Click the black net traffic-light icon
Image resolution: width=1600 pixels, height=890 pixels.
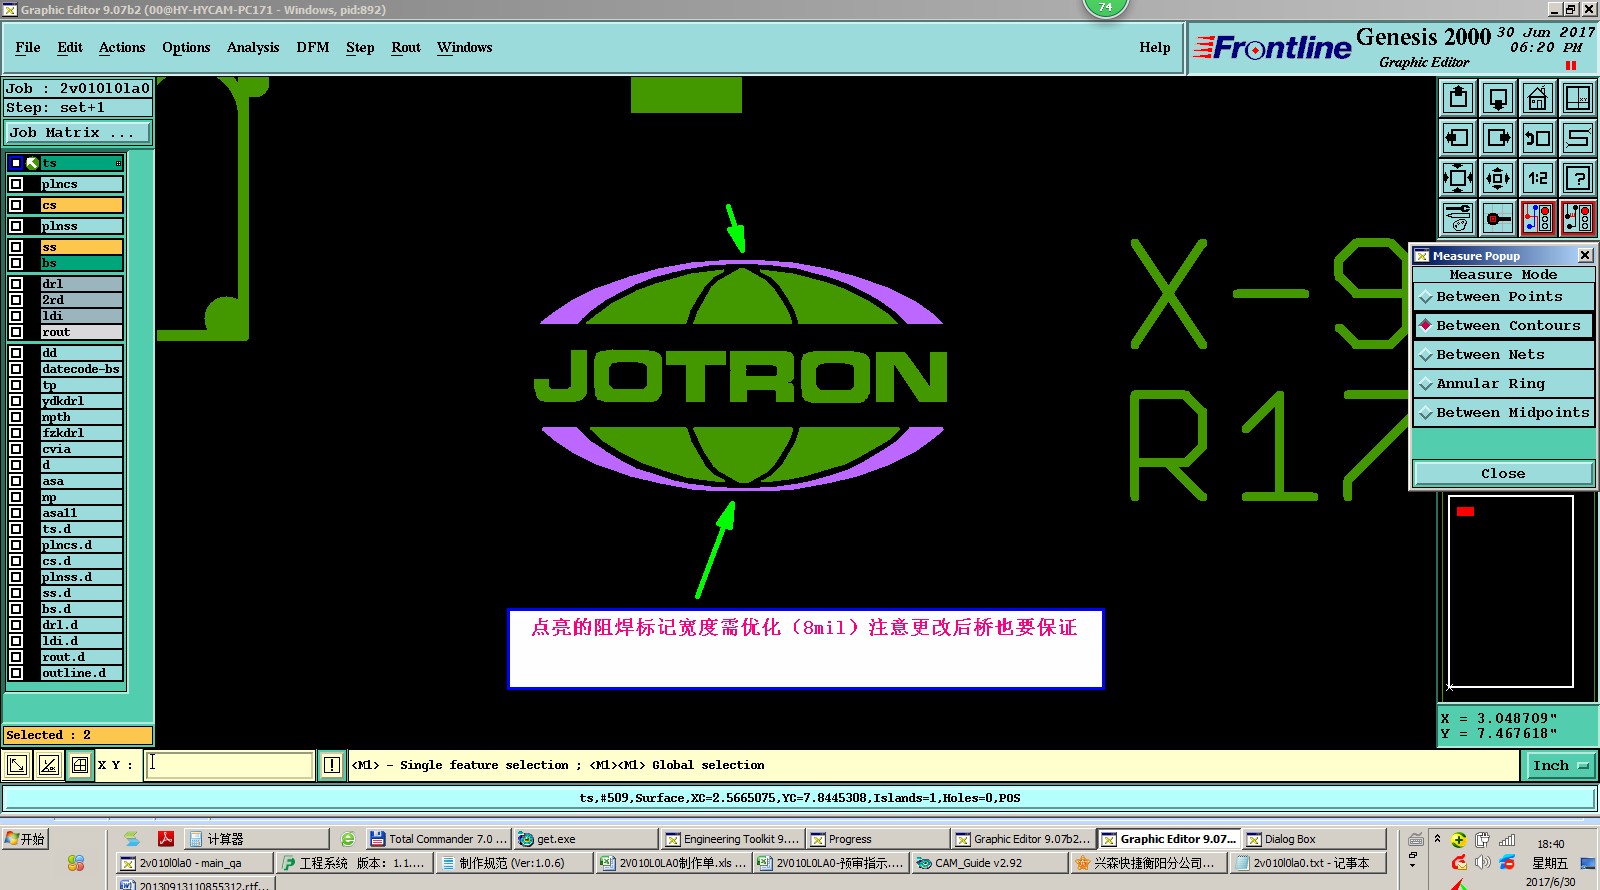[1578, 218]
